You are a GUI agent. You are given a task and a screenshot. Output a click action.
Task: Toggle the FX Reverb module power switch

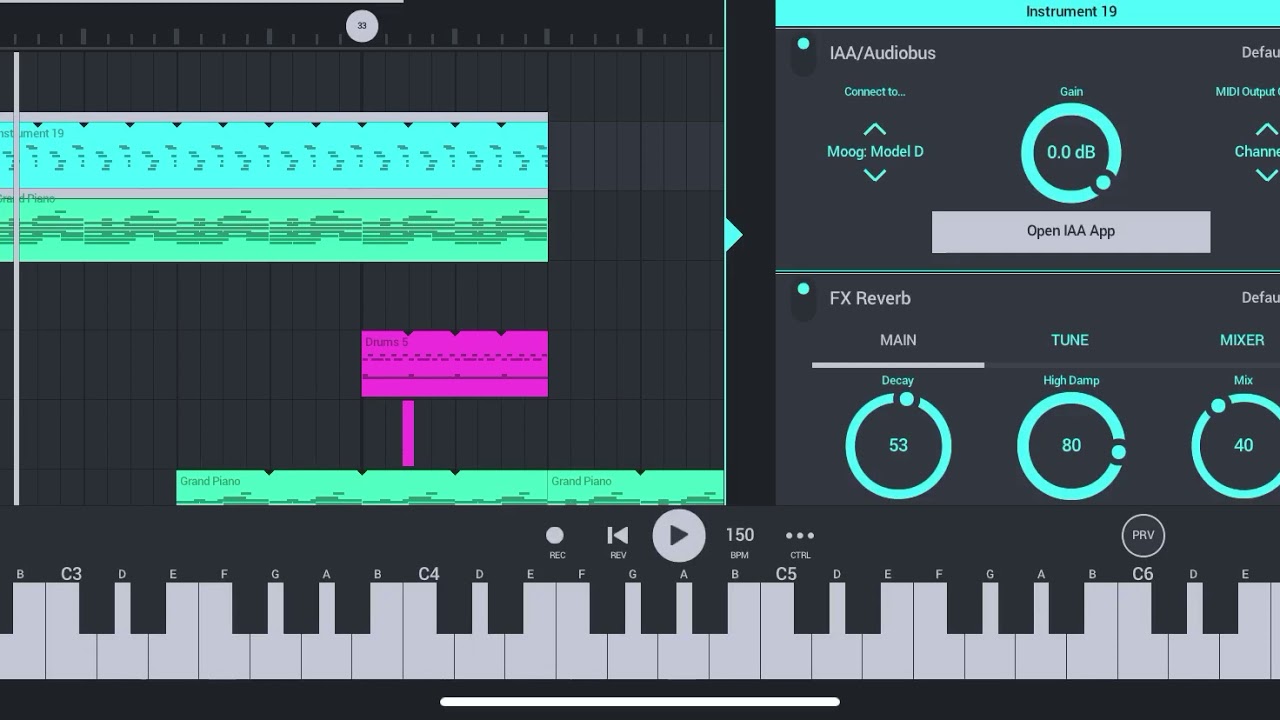coord(803,299)
